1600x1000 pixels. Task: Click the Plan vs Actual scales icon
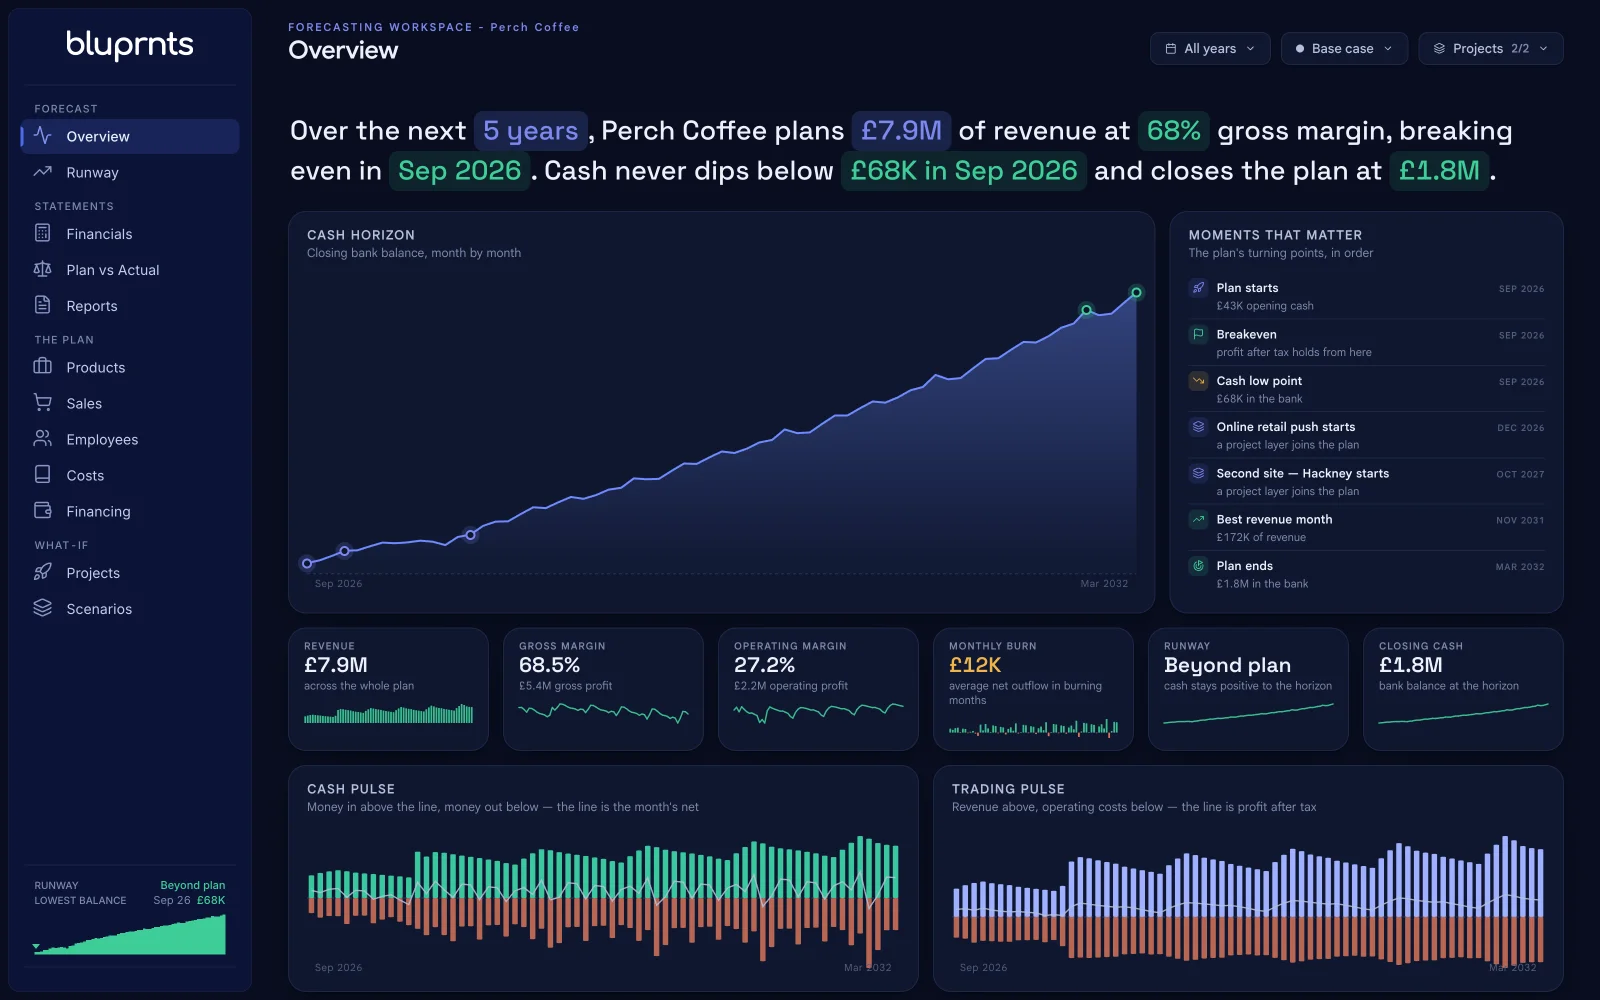pyautogui.click(x=42, y=269)
